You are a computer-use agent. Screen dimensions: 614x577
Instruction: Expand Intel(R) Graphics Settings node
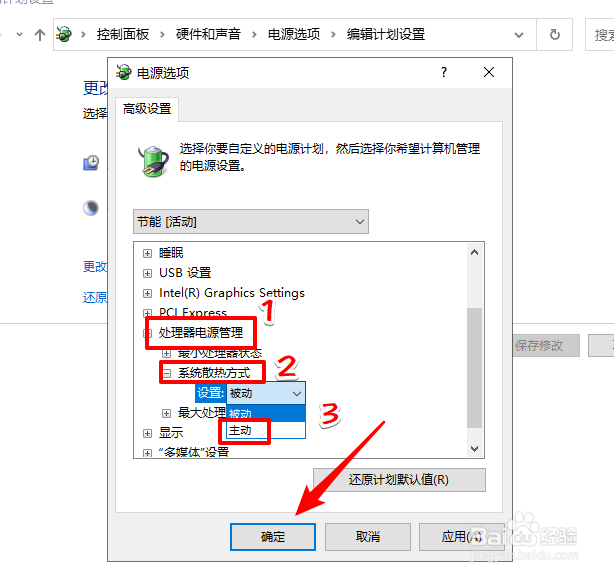tap(147, 293)
